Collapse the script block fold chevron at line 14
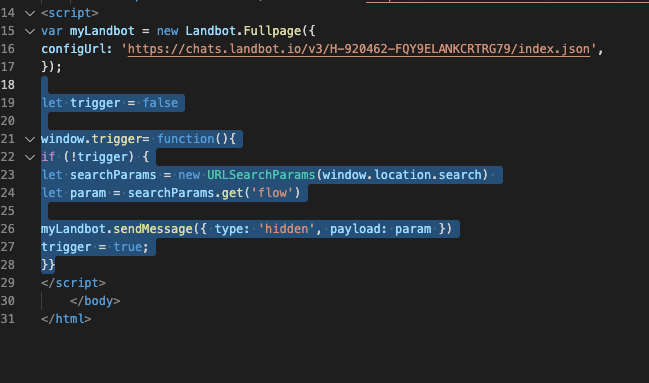Screen dimensions: 649x383 tap(30, 13)
